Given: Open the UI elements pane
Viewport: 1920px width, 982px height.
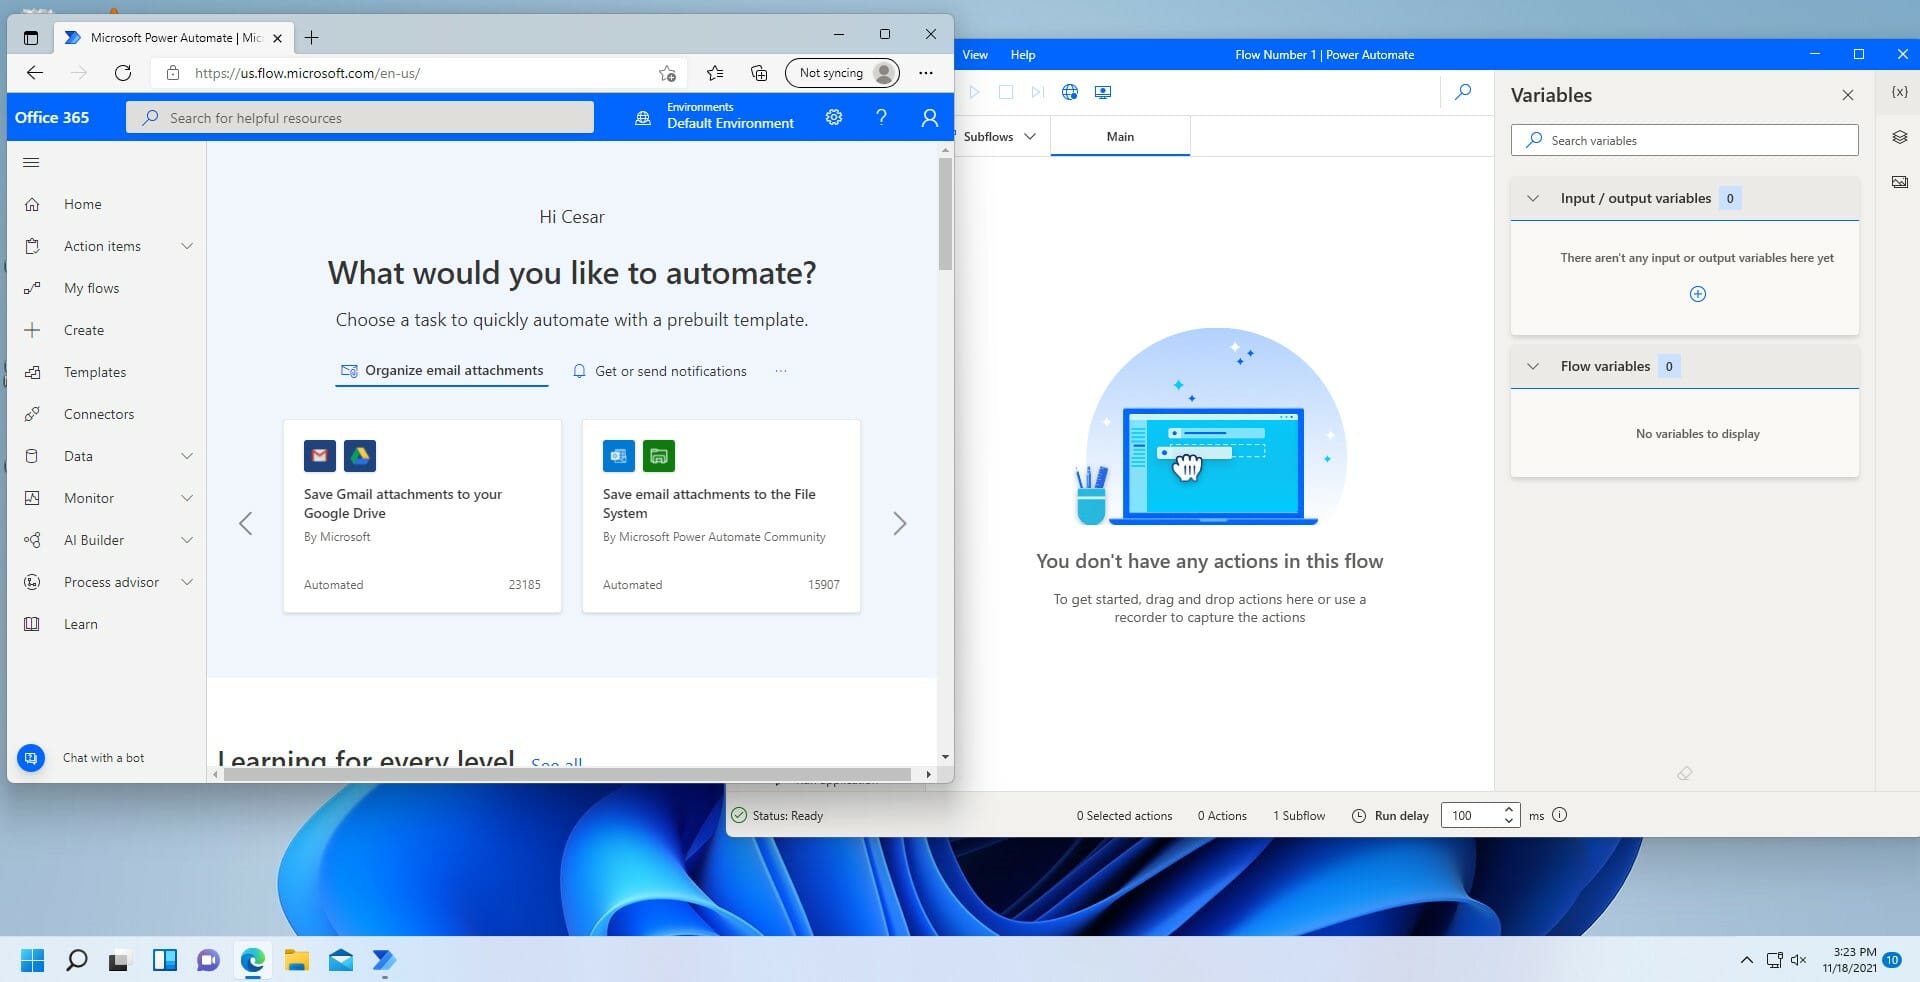Looking at the screenshot, I should pyautogui.click(x=1899, y=137).
